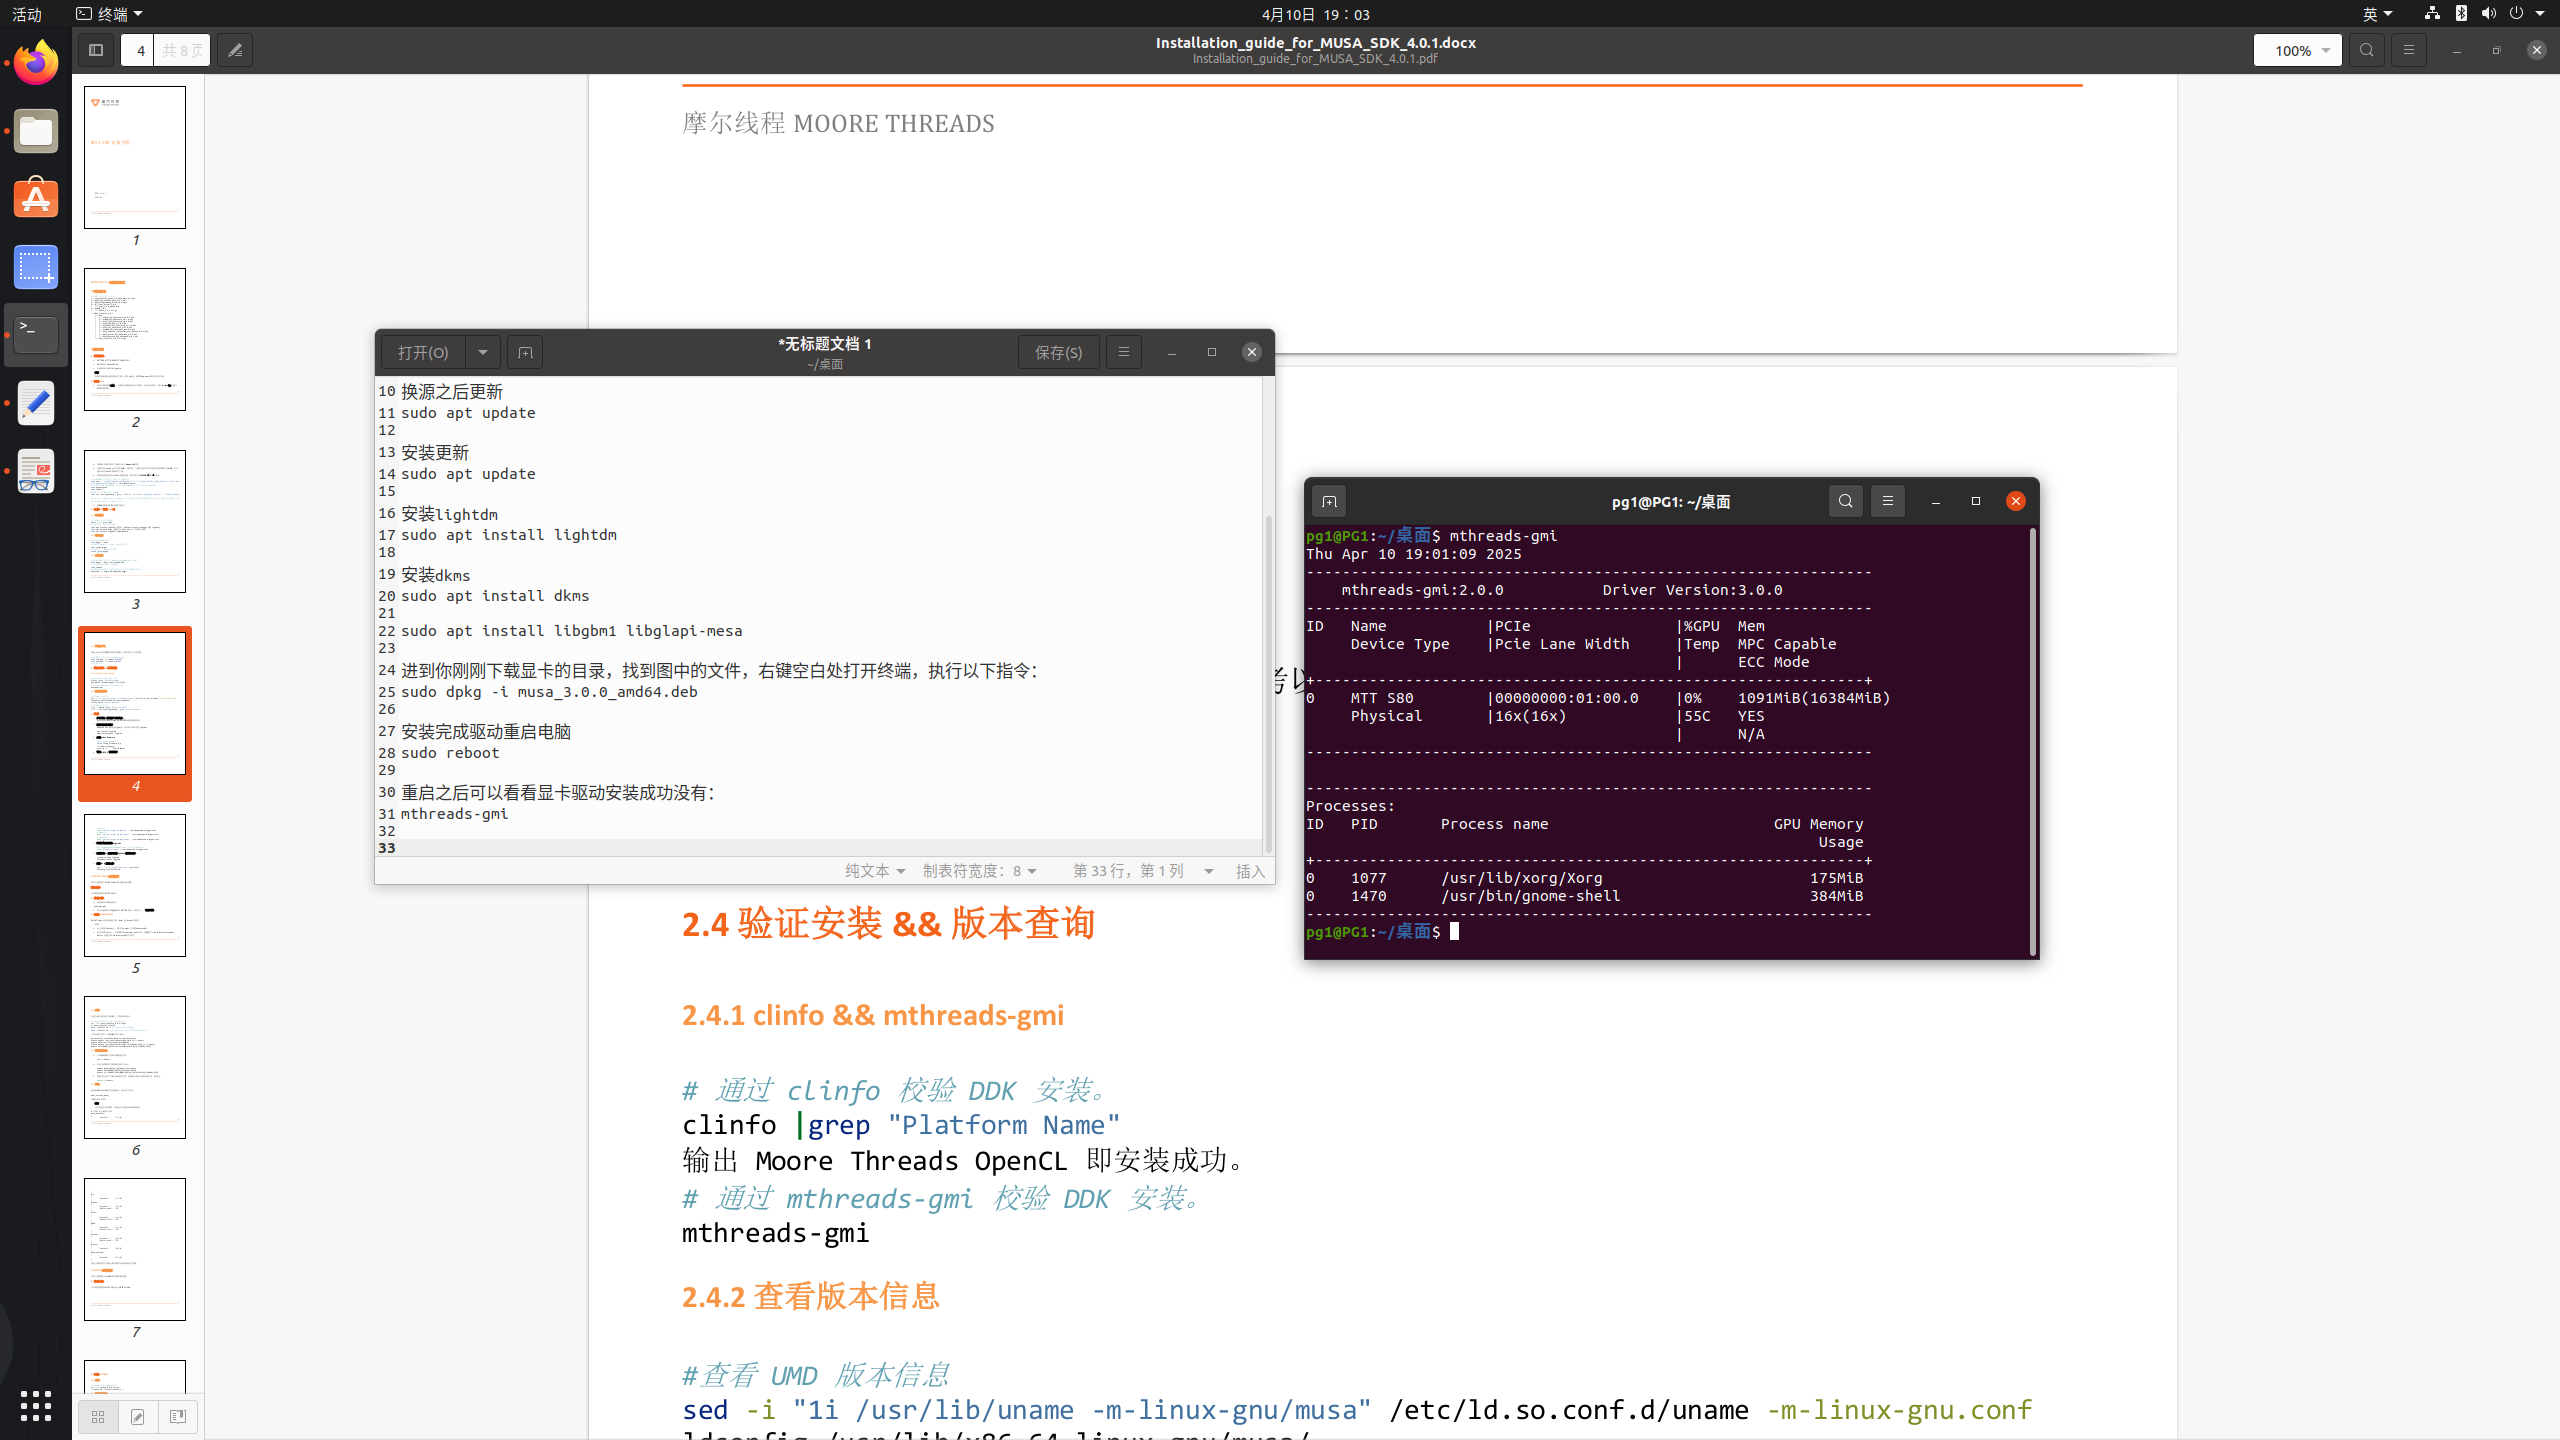
Task: Close the 无标题文档 1 editor window
Action: pos(1252,352)
